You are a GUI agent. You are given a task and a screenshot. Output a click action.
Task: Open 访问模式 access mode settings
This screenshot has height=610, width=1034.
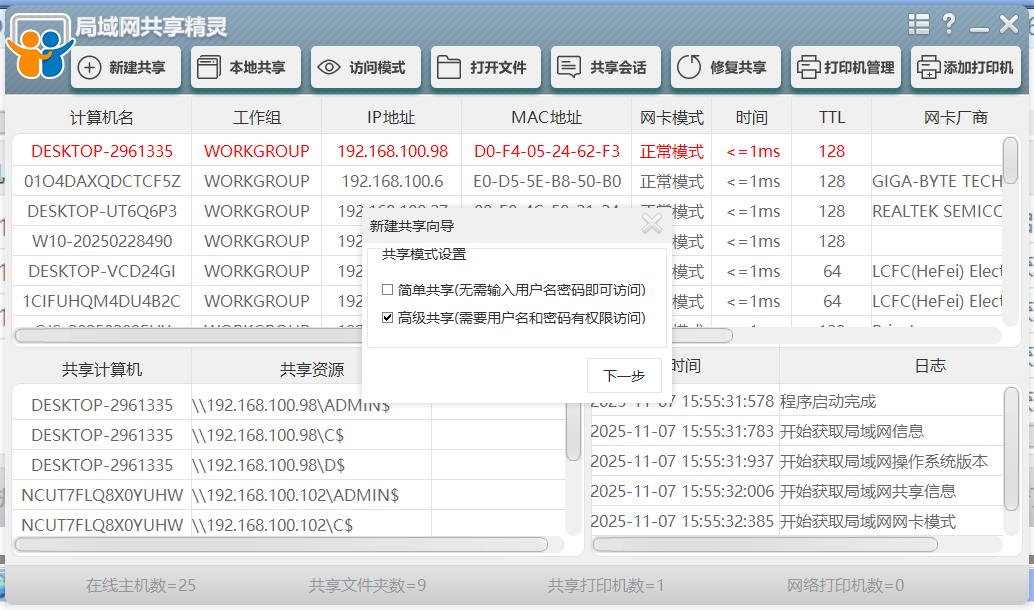365,66
